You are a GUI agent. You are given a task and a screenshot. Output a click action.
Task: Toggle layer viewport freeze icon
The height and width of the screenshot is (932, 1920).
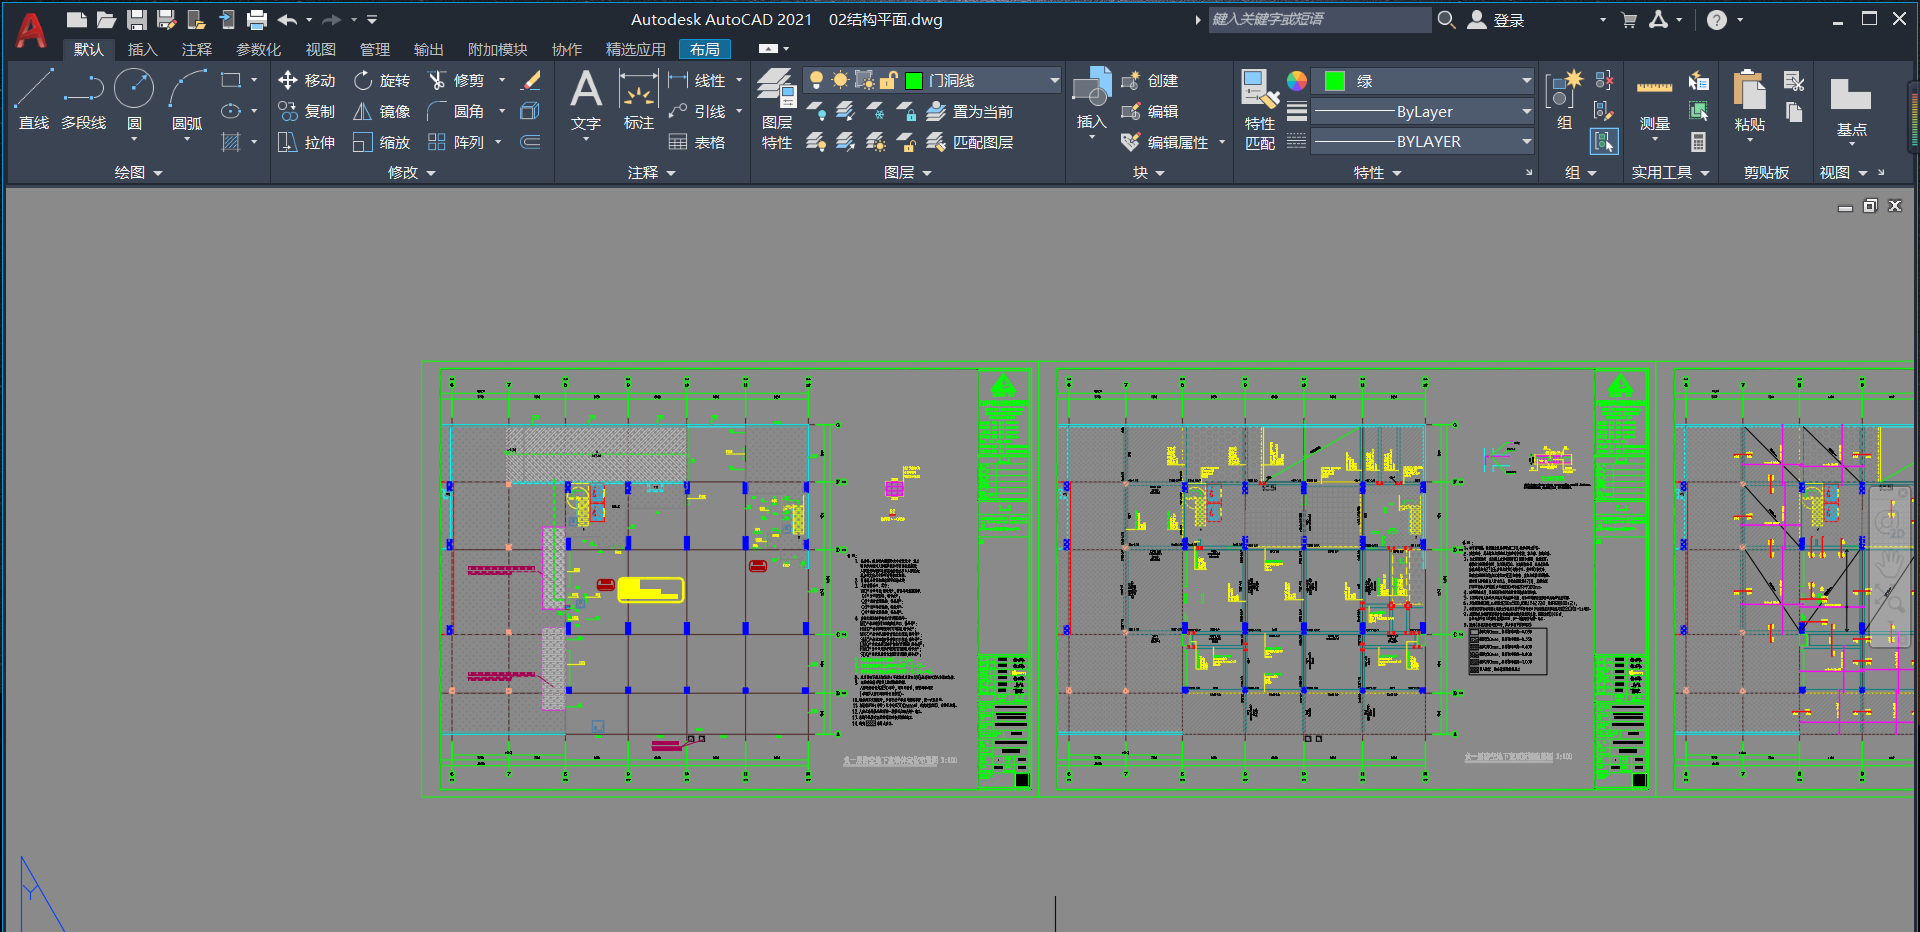pos(864,80)
